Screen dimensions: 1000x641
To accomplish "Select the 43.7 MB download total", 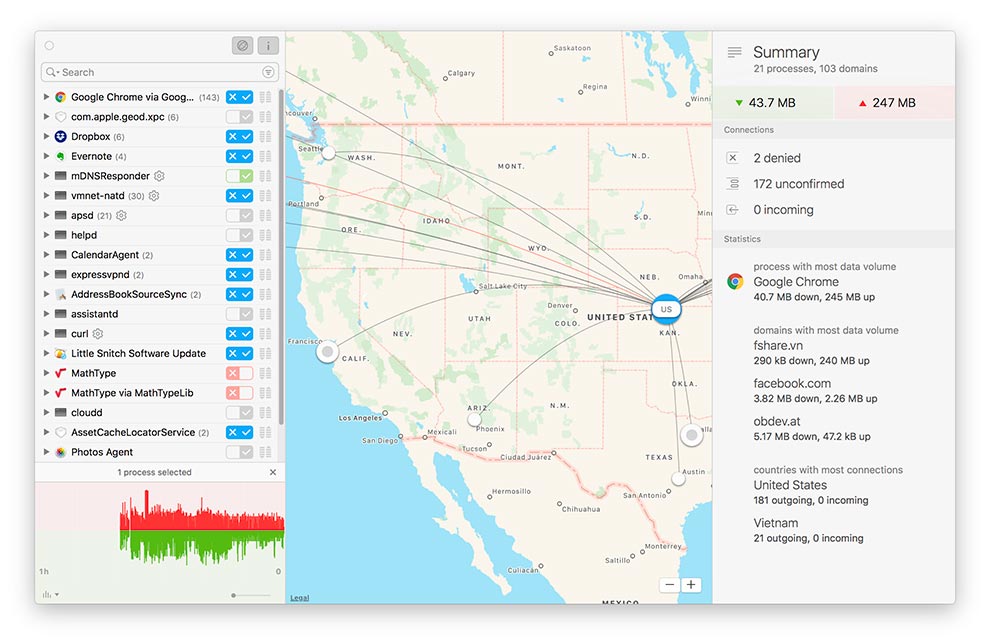I will point(773,103).
